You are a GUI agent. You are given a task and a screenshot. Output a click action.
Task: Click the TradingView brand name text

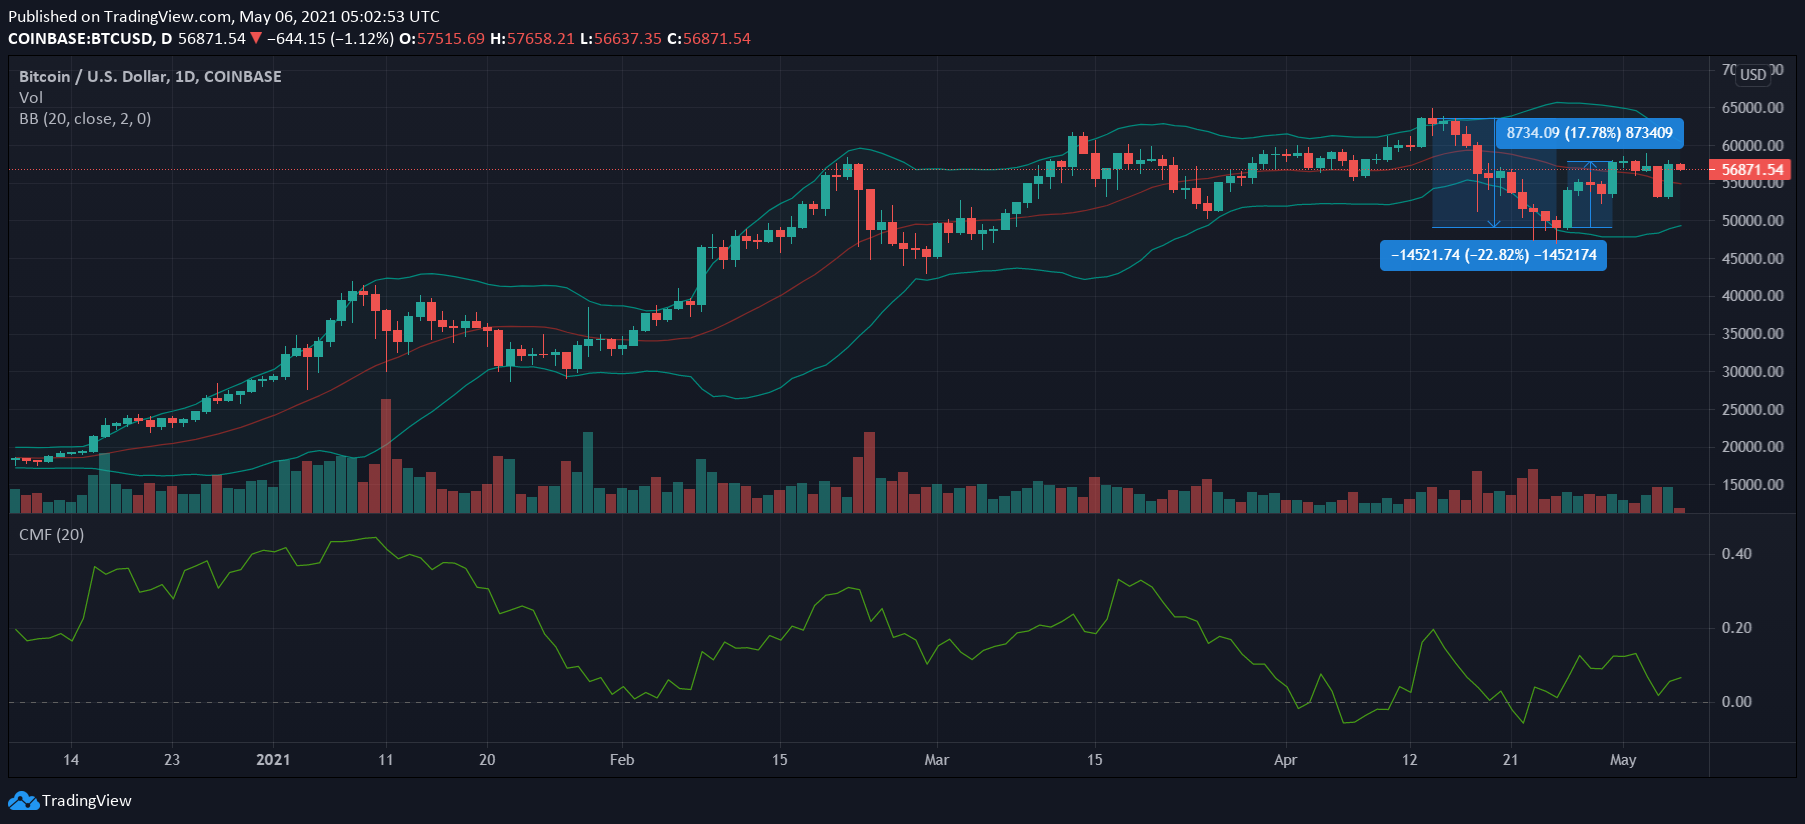tap(87, 801)
